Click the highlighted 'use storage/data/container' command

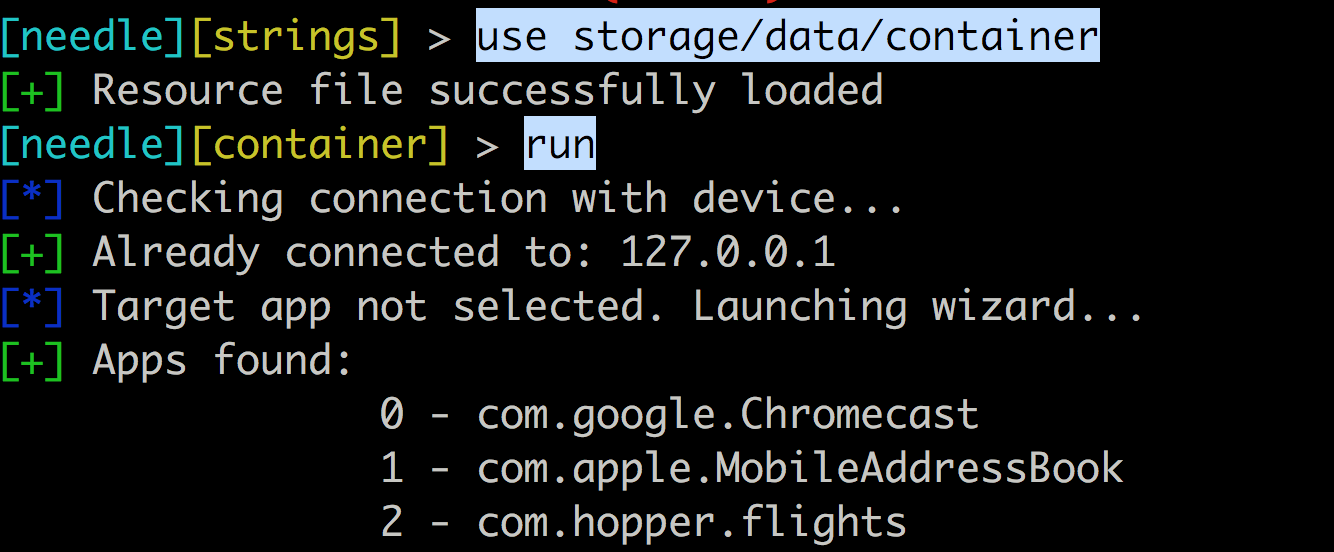pyautogui.click(x=787, y=36)
